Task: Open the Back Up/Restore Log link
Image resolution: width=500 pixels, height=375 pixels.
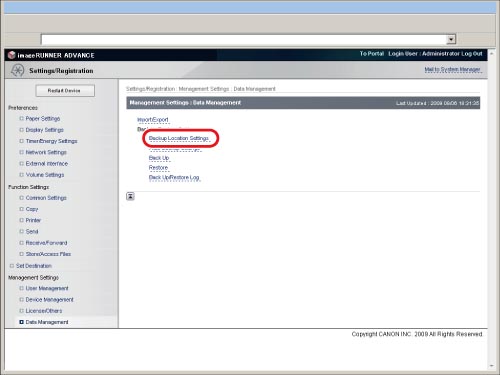Action: (x=174, y=178)
